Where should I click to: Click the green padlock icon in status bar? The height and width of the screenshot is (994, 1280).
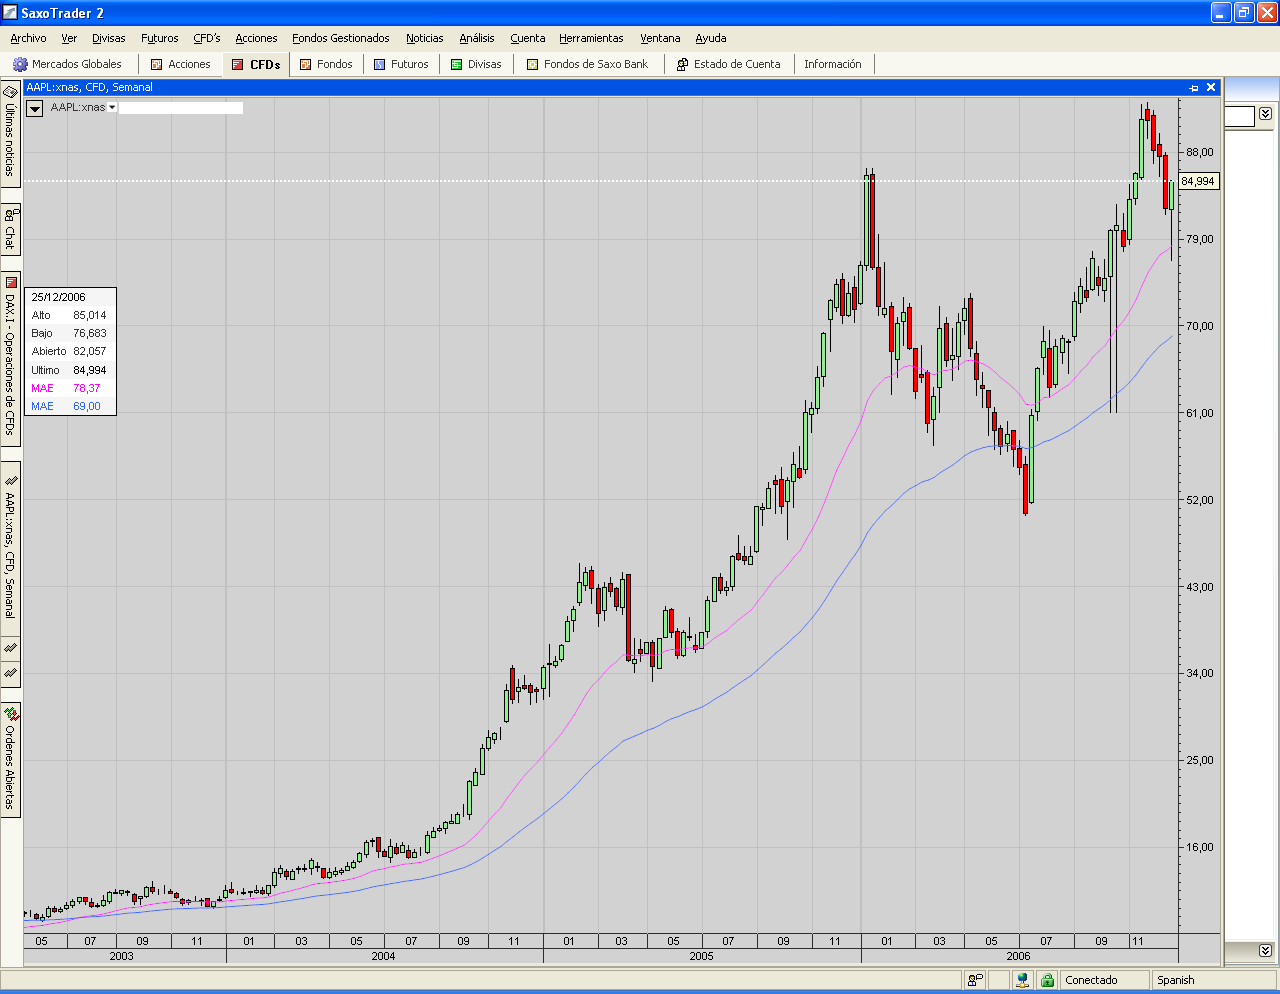pos(1047,980)
